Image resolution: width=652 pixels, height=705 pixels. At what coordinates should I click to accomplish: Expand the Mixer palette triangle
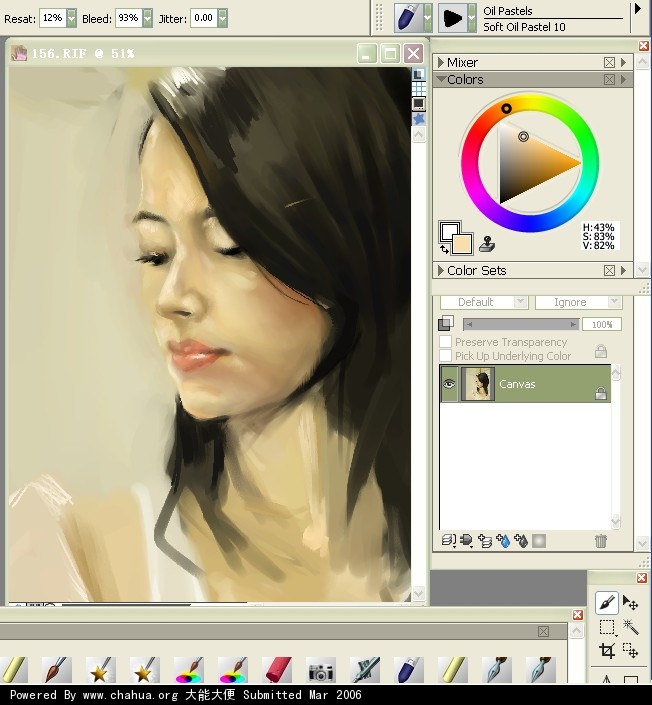click(441, 62)
